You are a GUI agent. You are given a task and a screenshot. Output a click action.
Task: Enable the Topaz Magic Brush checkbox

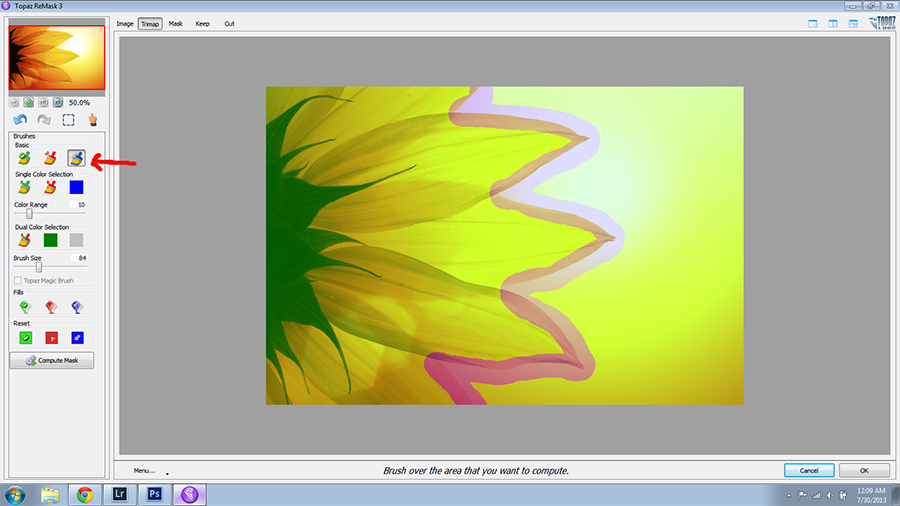tap(18, 281)
